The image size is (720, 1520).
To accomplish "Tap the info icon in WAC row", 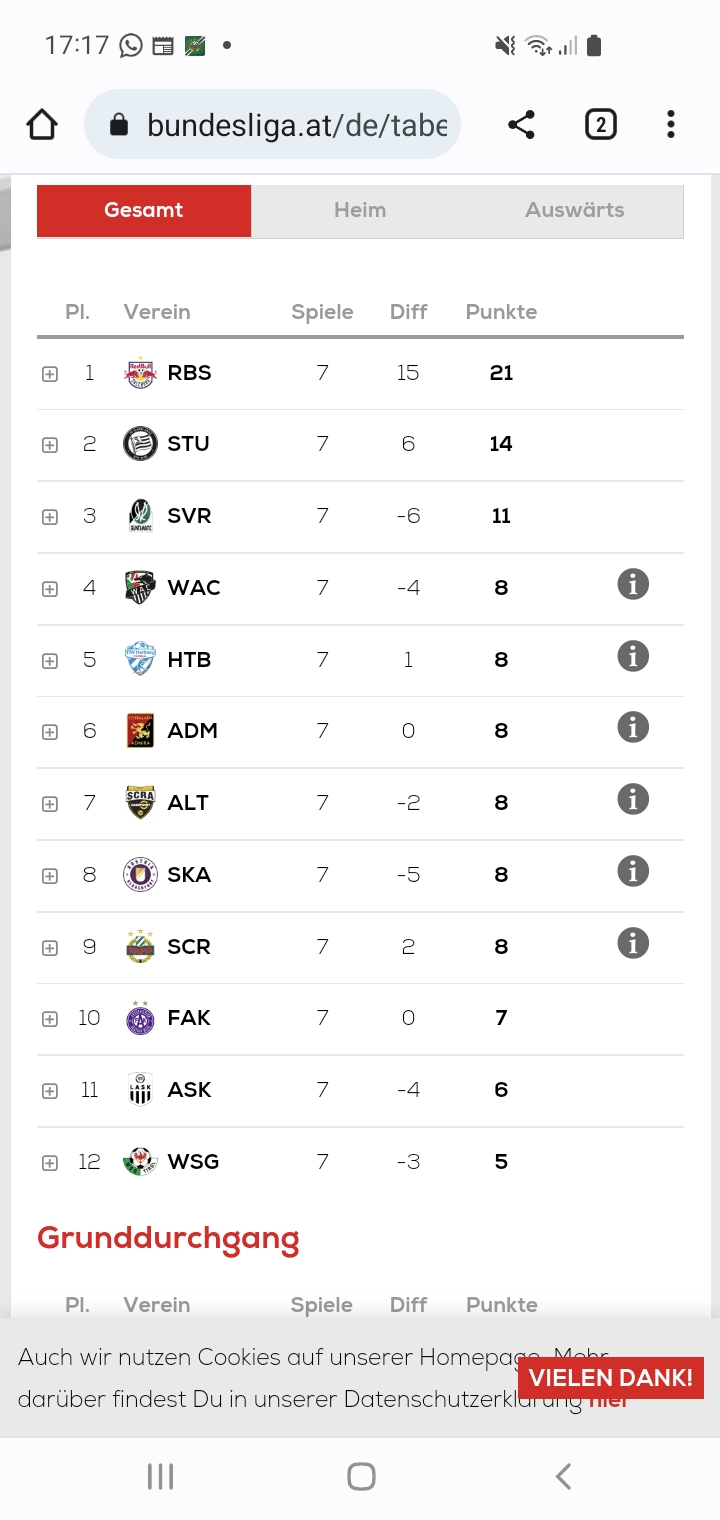I will coord(632,585).
